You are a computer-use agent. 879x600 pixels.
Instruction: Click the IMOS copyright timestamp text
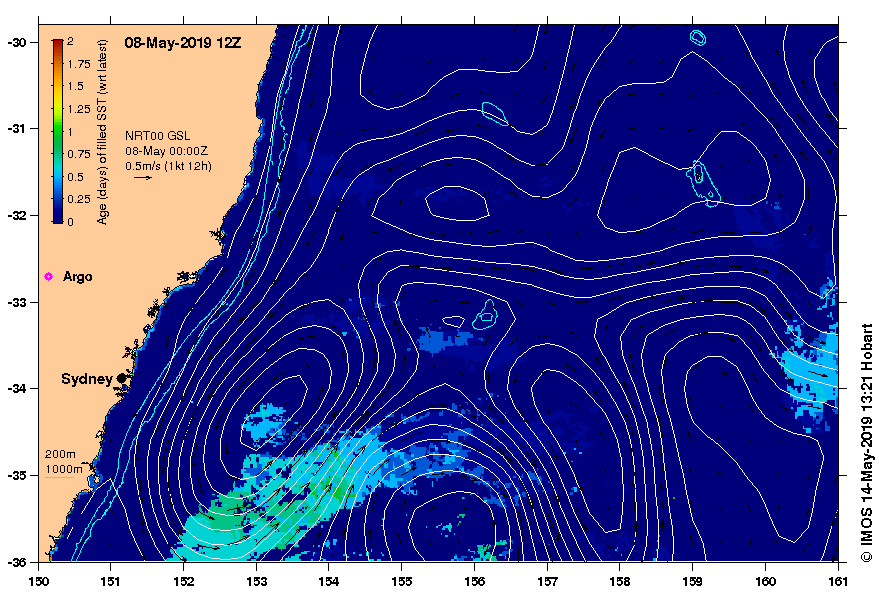[867, 443]
